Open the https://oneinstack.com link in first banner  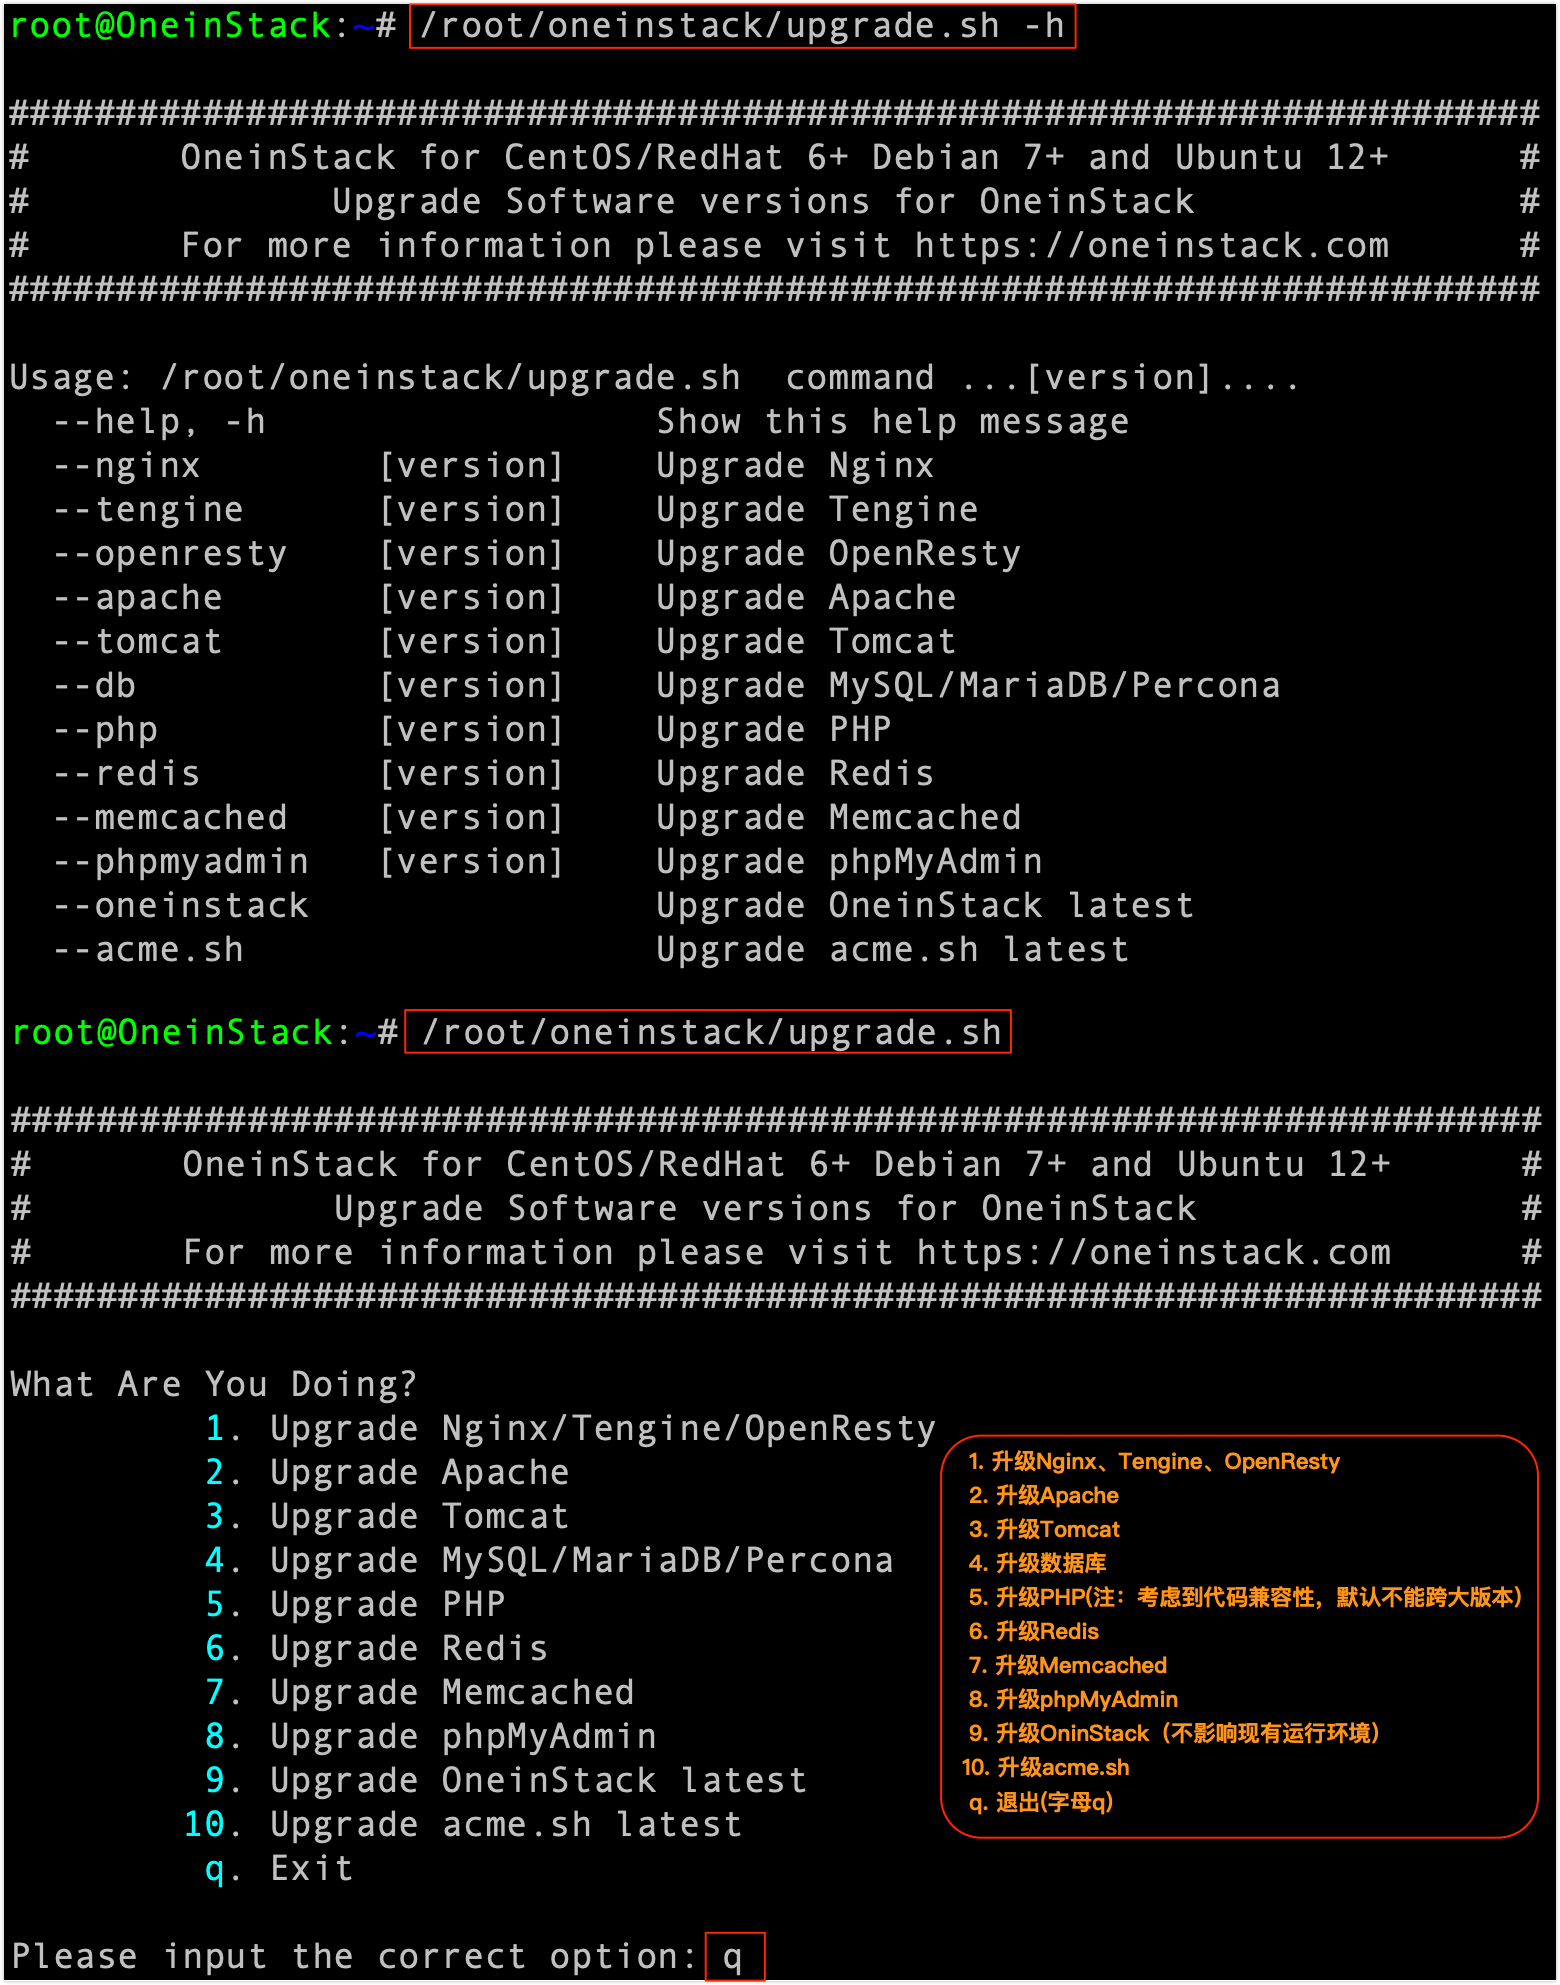[1152, 245]
